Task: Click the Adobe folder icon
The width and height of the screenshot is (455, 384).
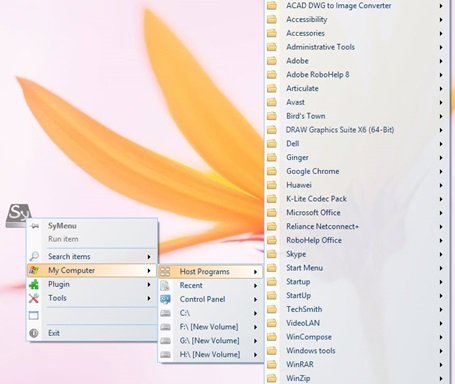Action: 272,61
